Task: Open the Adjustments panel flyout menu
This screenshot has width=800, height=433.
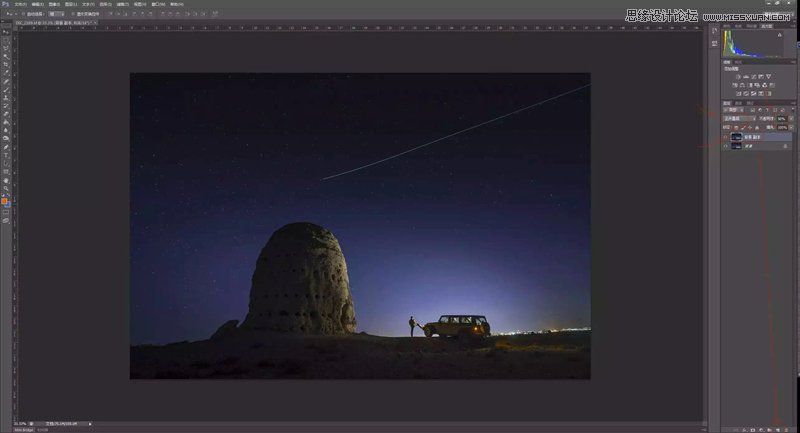Action: click(793, 62)
